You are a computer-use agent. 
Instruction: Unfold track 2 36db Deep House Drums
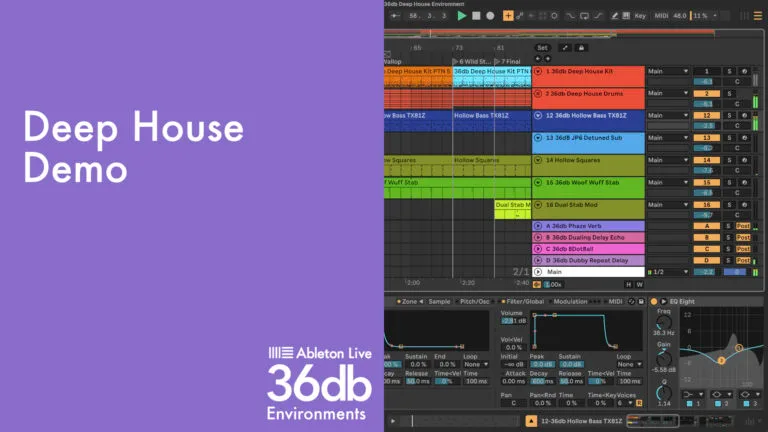click(x=538, y=94)
